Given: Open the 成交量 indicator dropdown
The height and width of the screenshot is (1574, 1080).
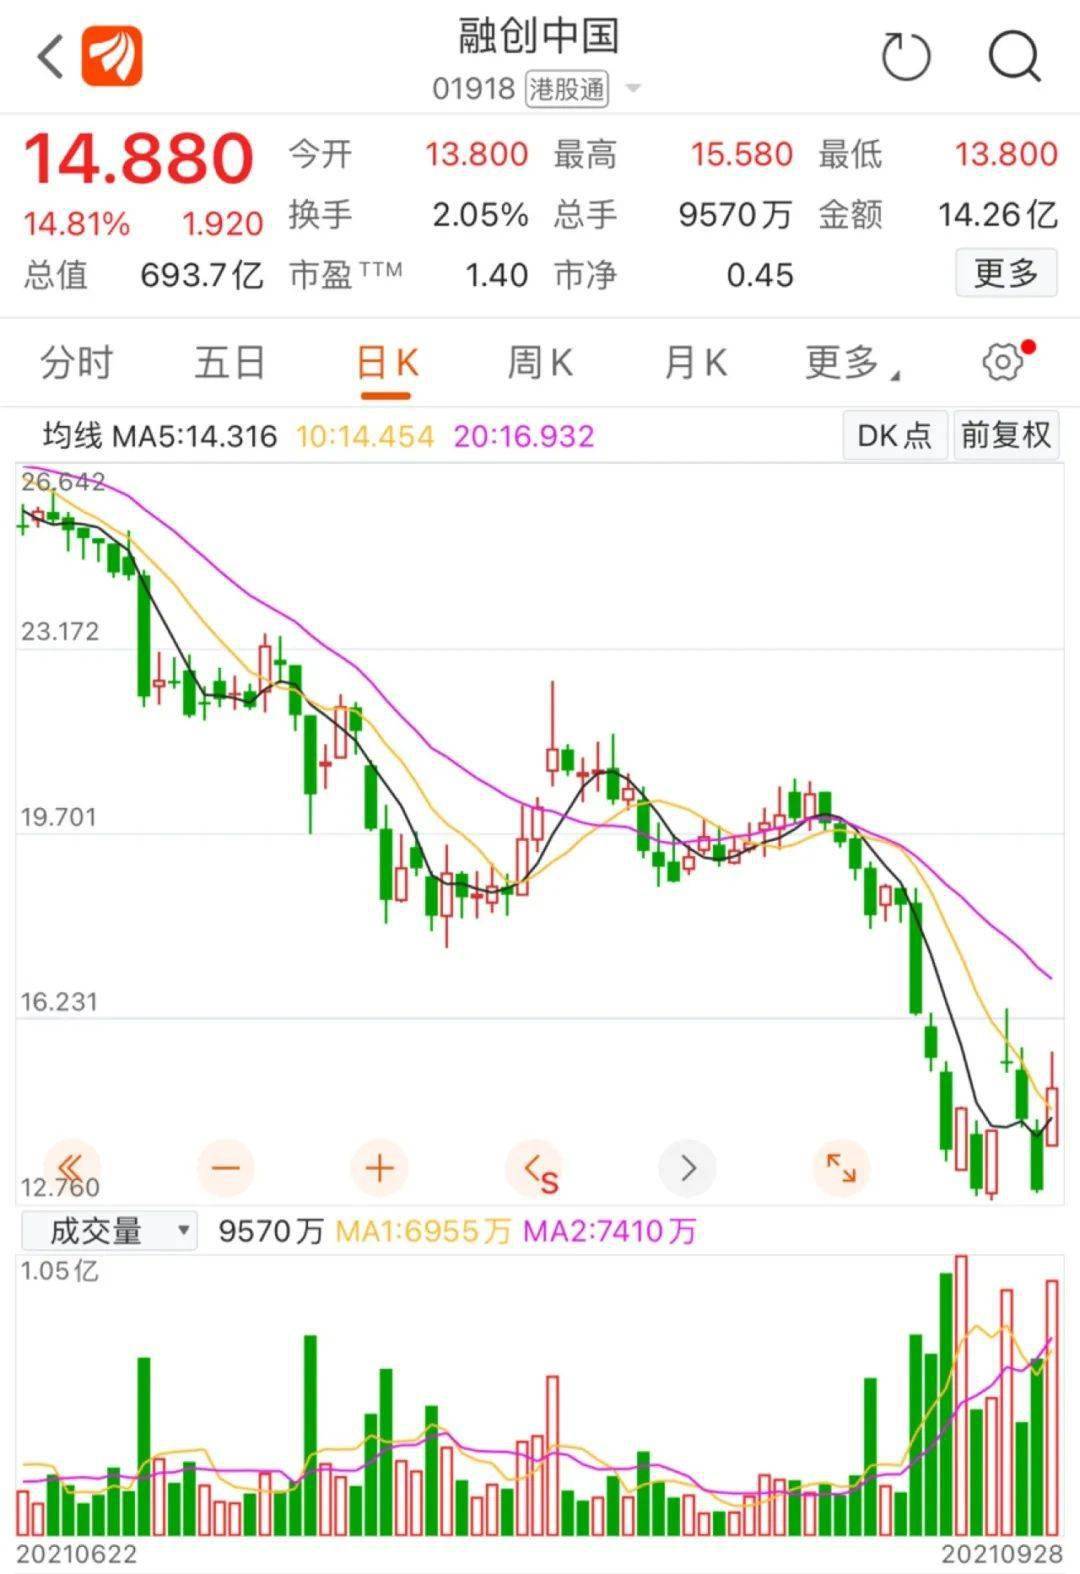Looking at the screenshot, I should [x=108, y=1230].
